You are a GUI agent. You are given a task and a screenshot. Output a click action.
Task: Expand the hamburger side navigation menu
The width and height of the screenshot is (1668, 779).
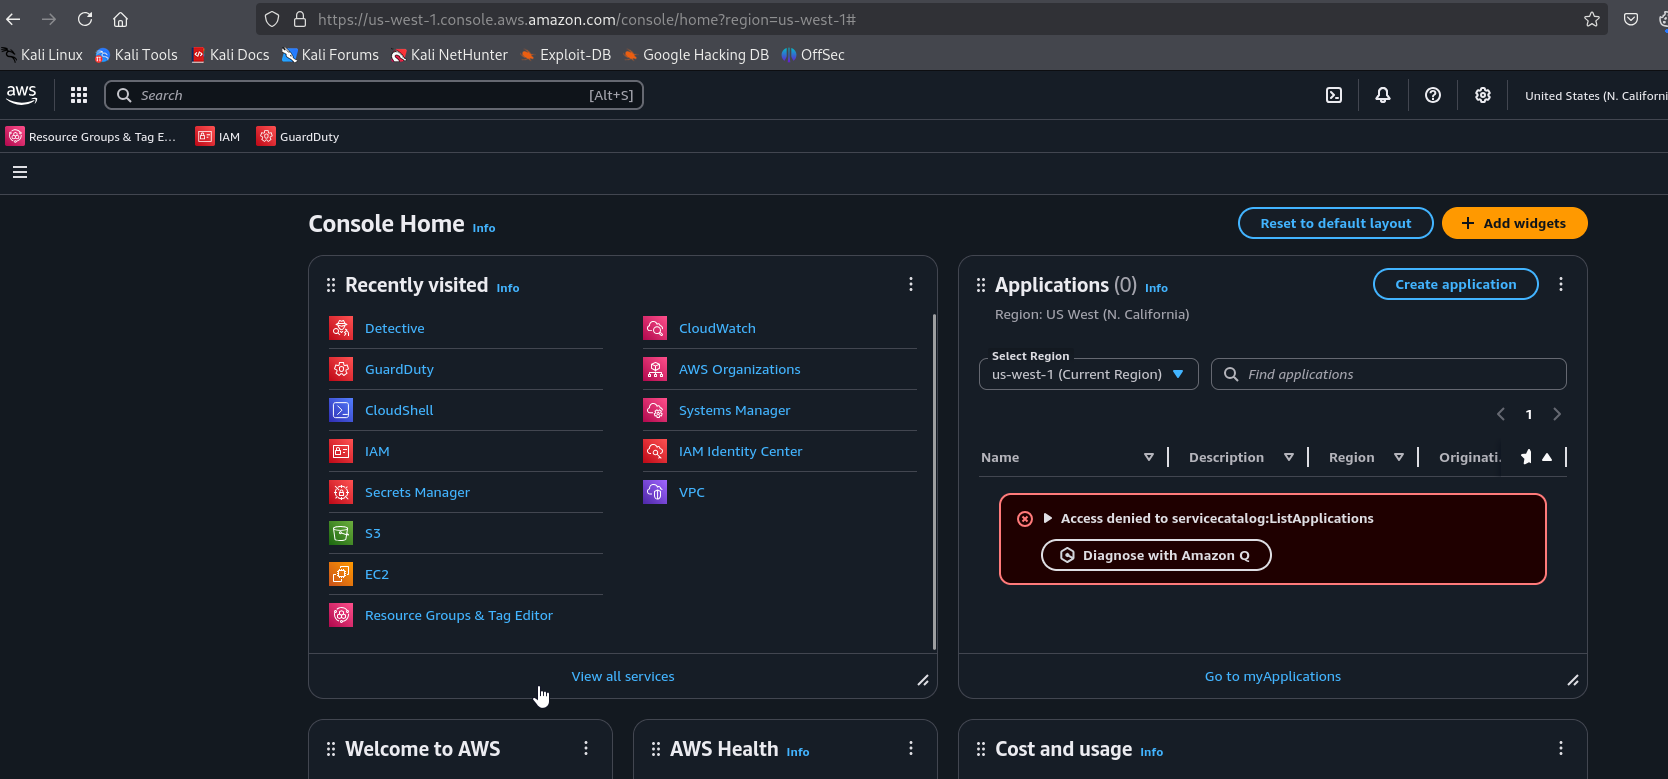point(20,172)
